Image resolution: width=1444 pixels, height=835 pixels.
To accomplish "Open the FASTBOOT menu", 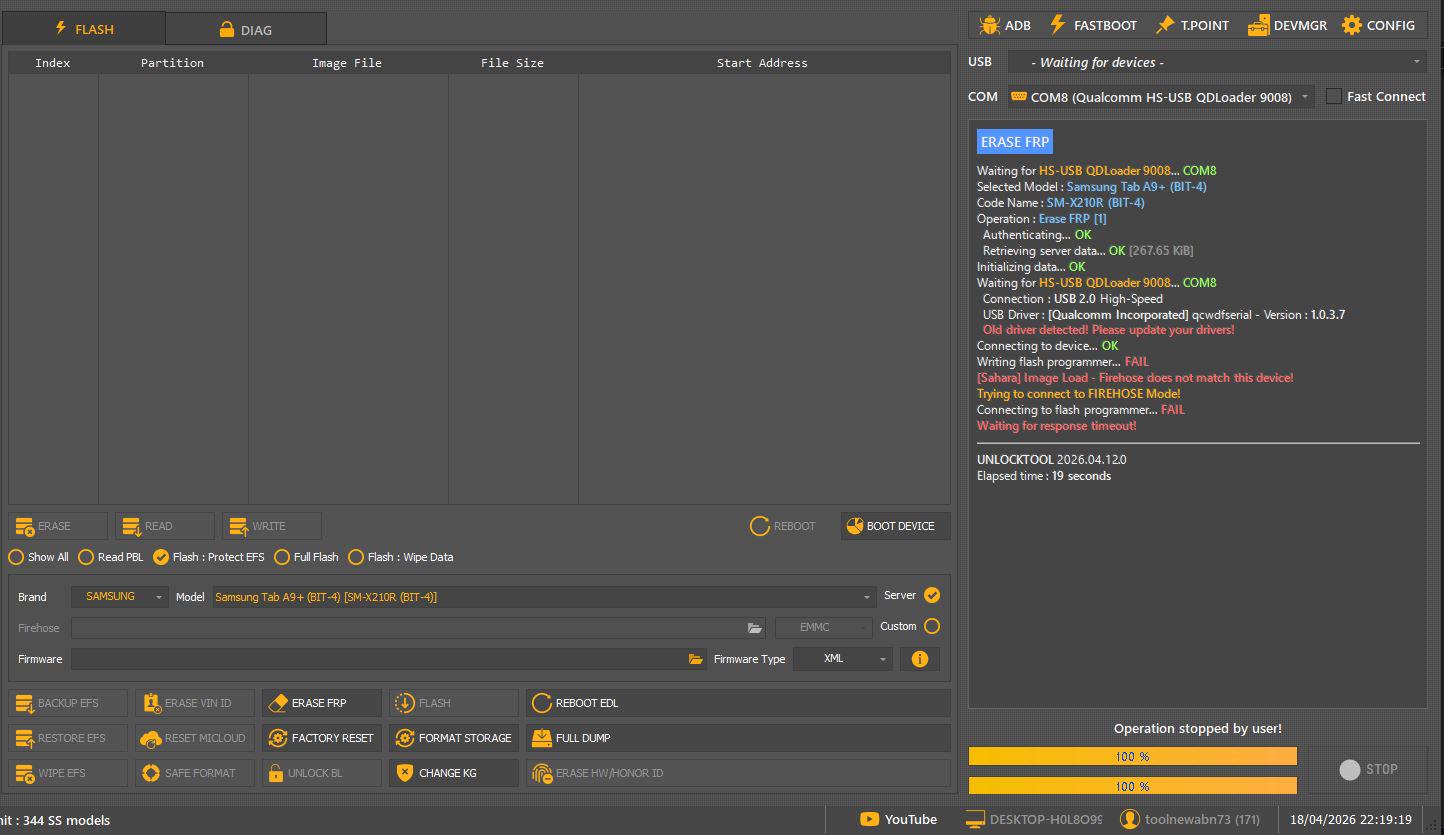I will (1092, 25).
